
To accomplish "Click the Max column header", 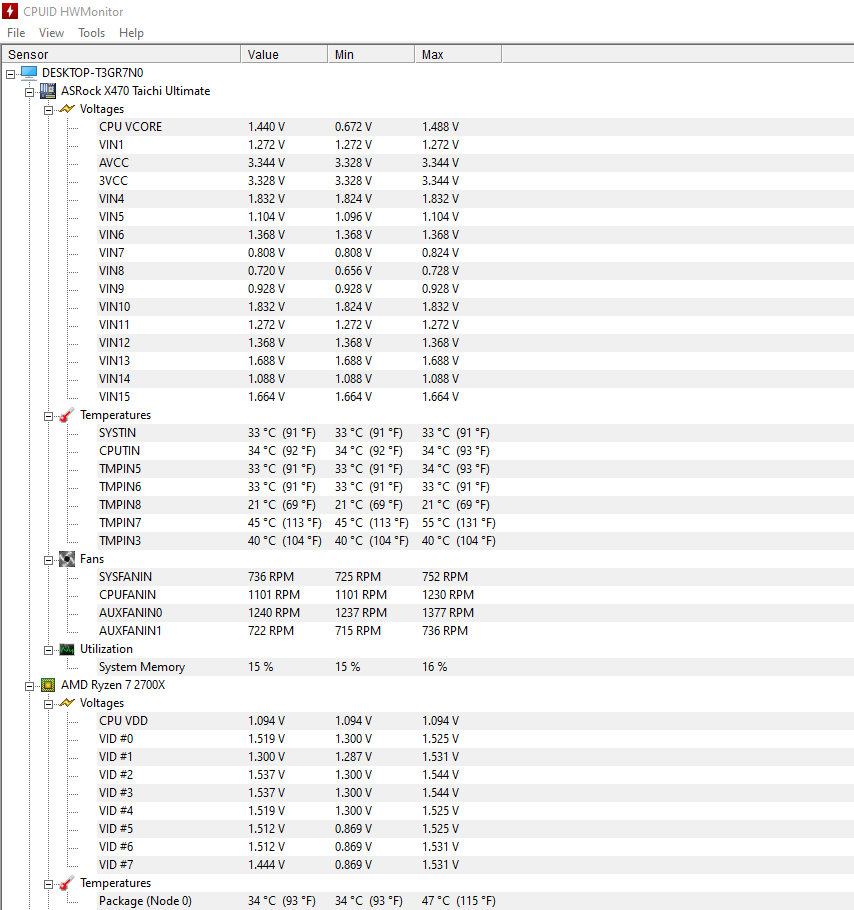I will (x=457, y=54).
